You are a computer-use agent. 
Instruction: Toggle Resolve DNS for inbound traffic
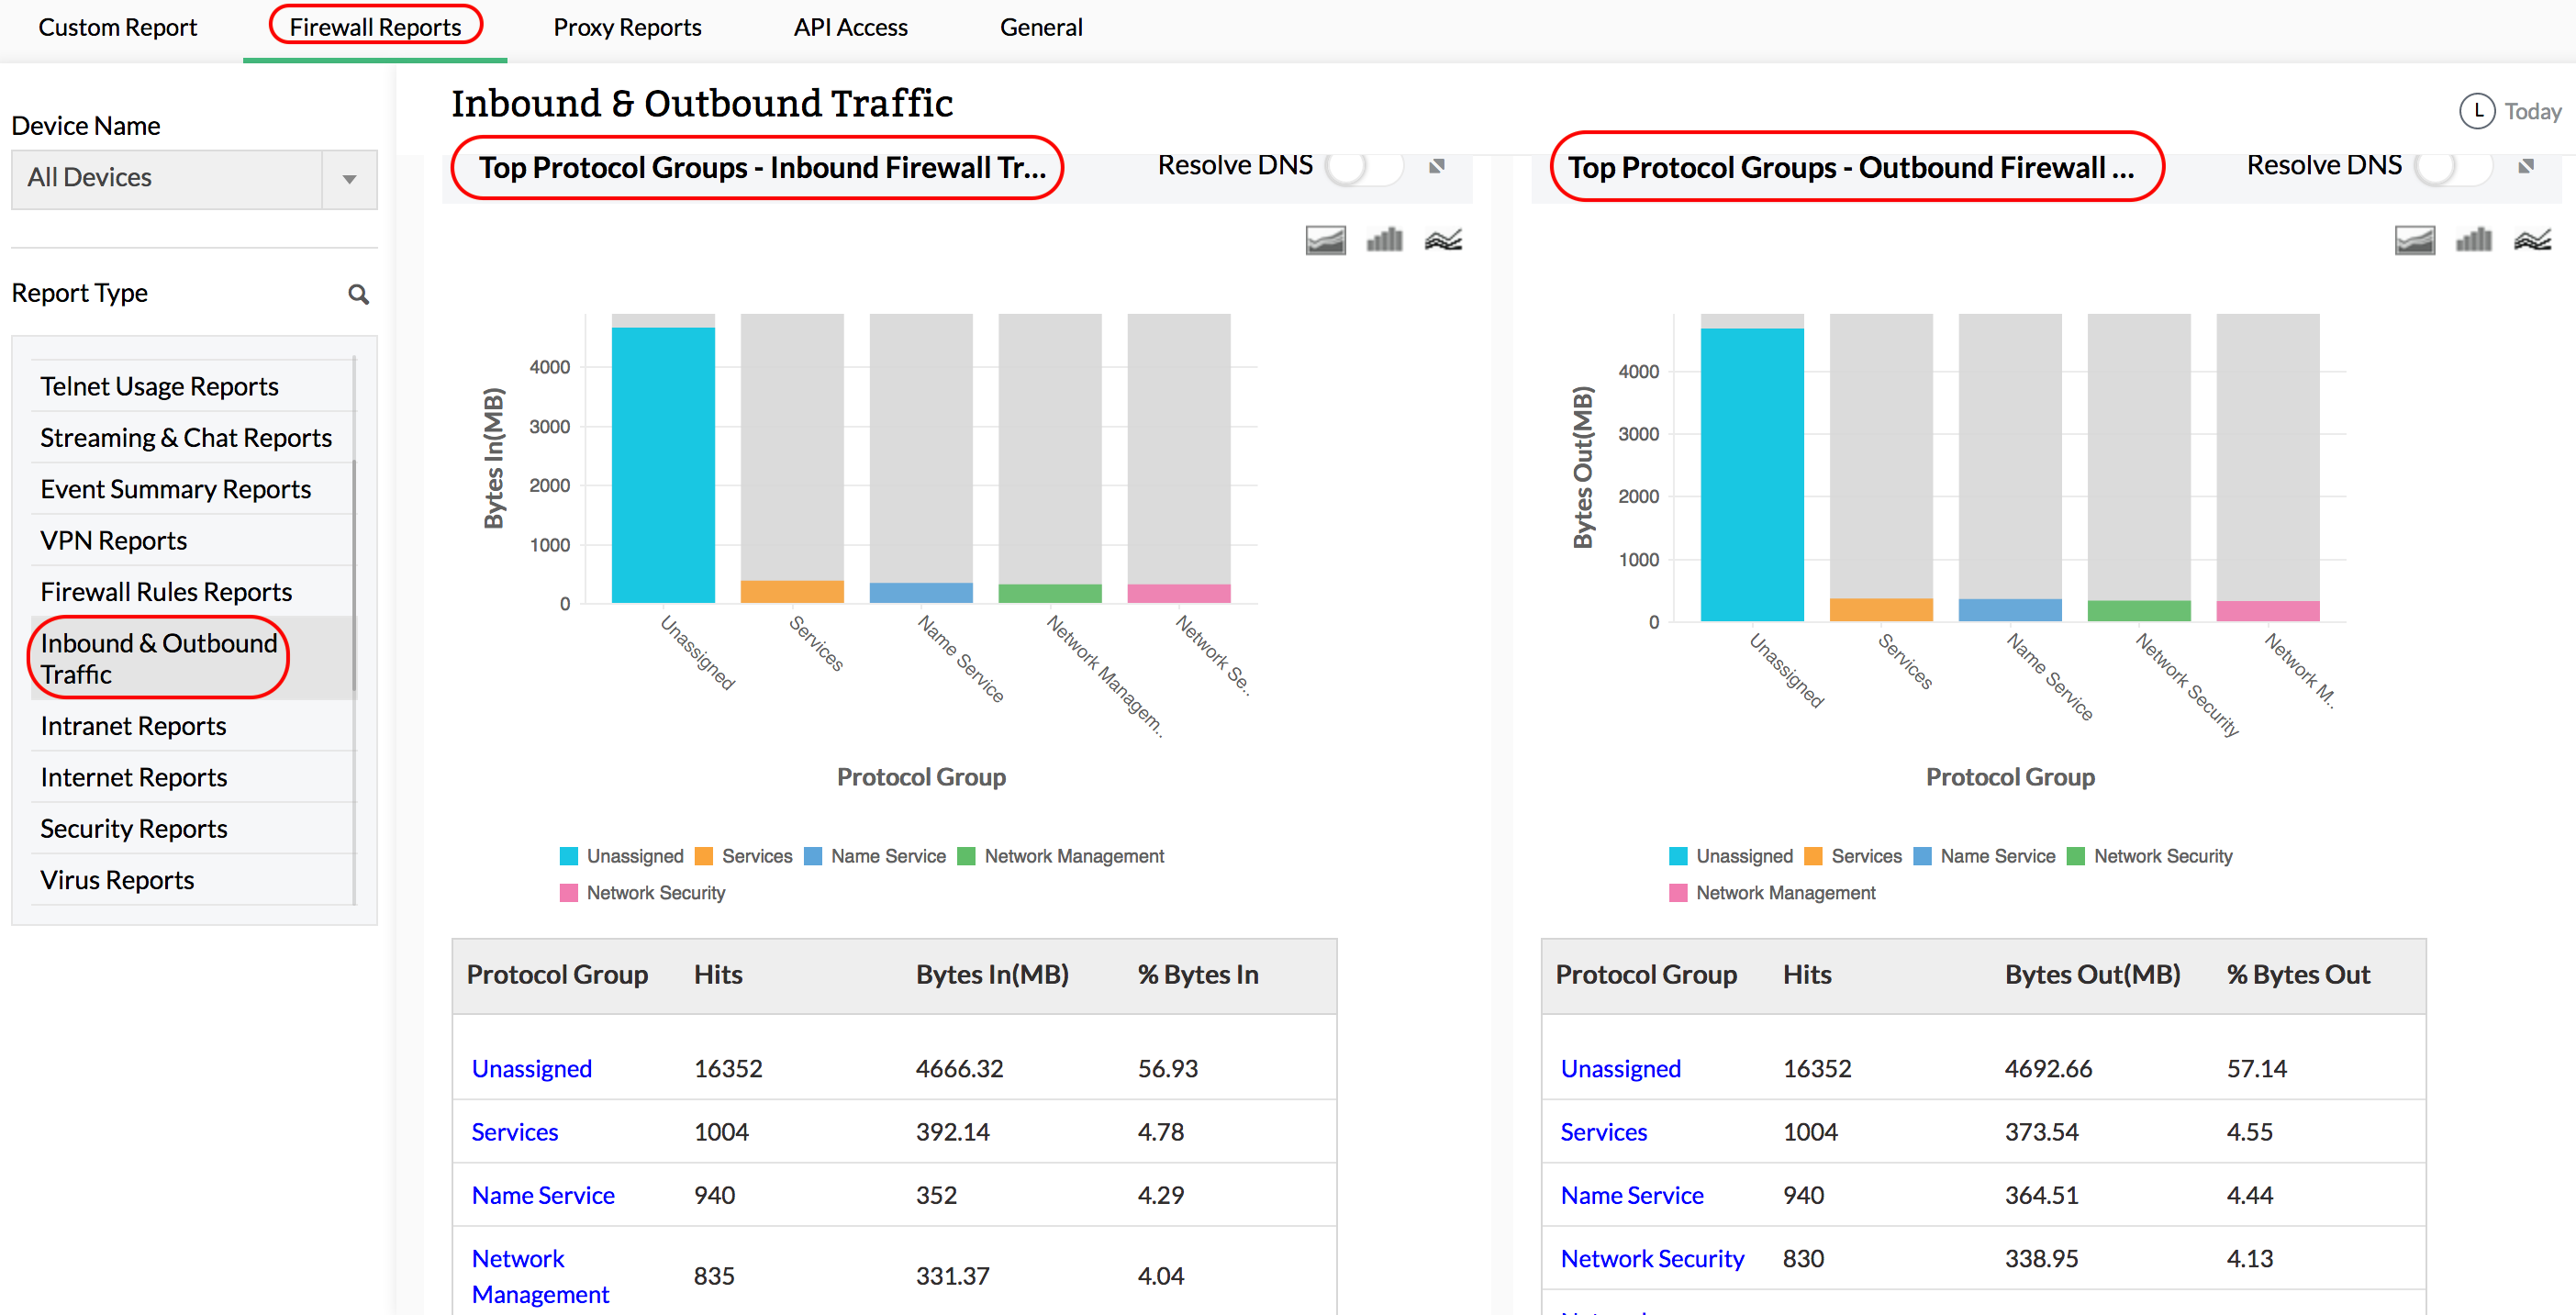(1364, 166)
